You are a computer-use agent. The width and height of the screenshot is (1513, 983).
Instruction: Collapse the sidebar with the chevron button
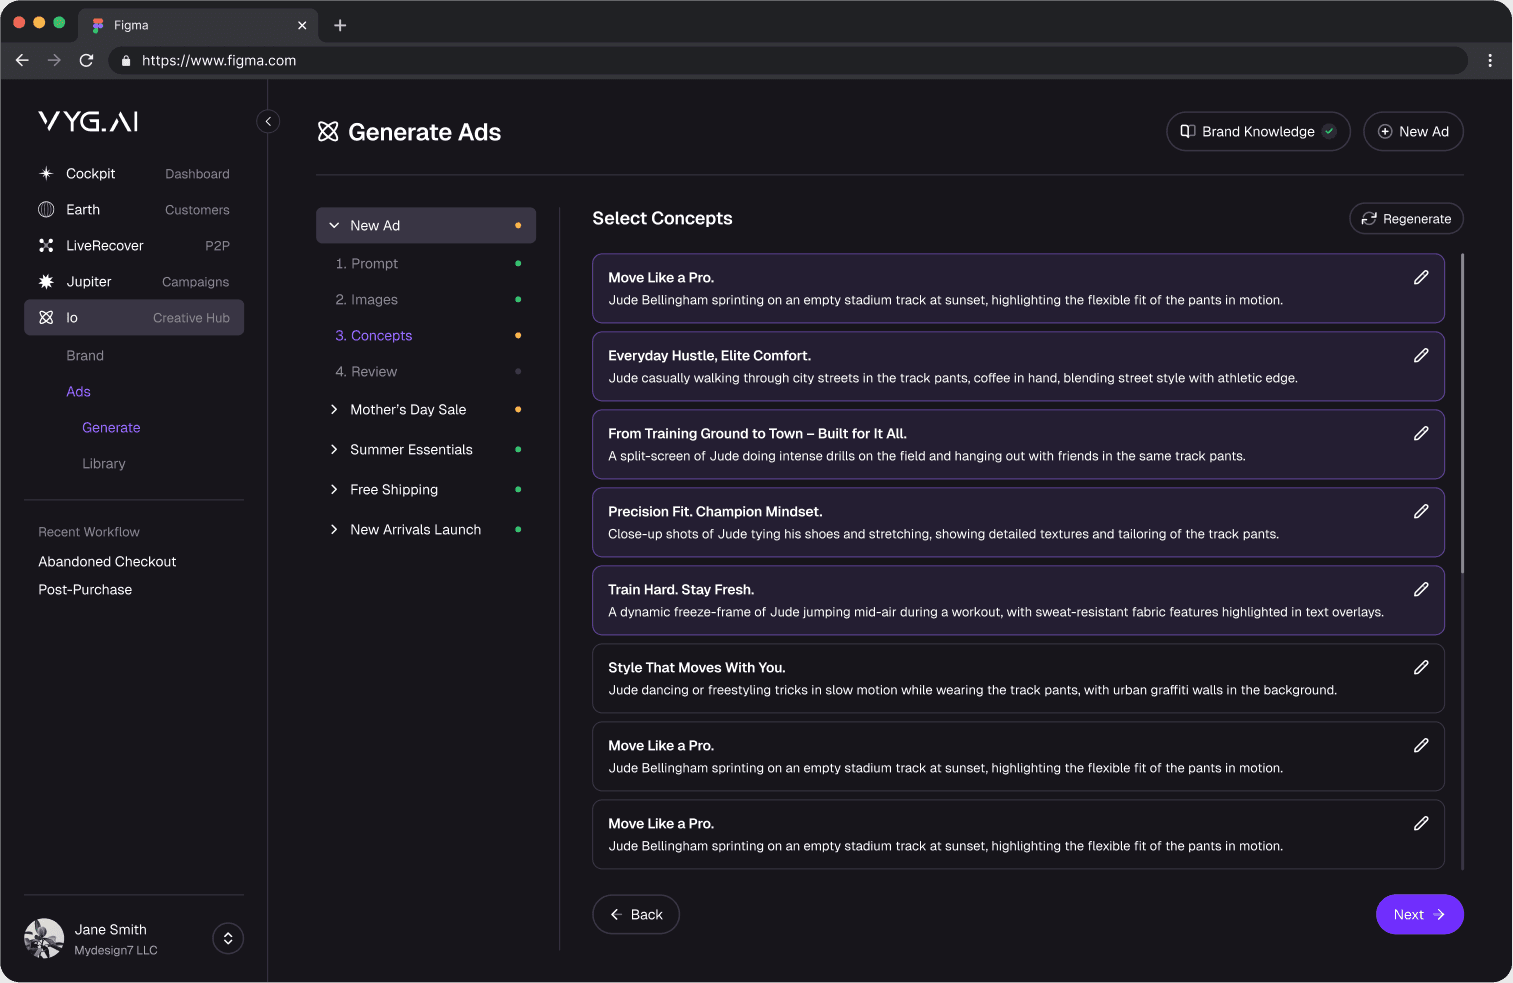[x=268, y=122]
